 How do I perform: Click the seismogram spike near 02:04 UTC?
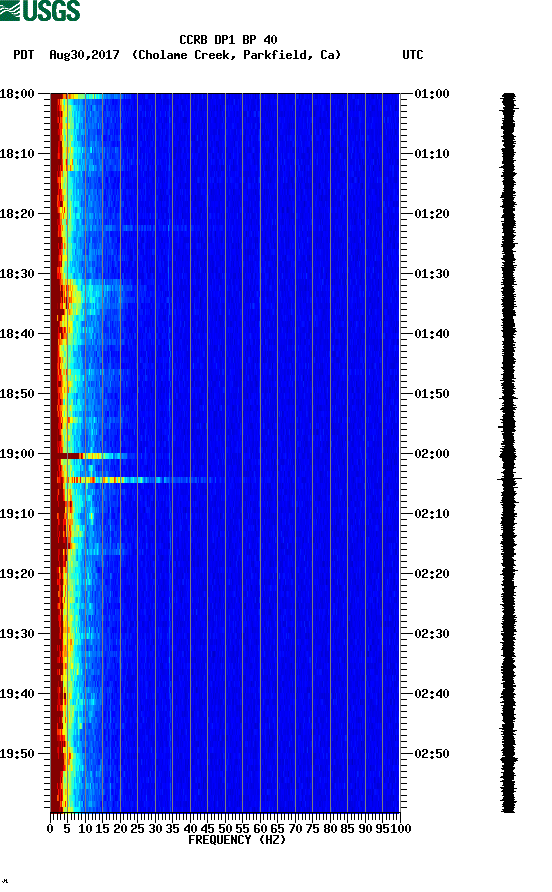click(x=509, y=479)
